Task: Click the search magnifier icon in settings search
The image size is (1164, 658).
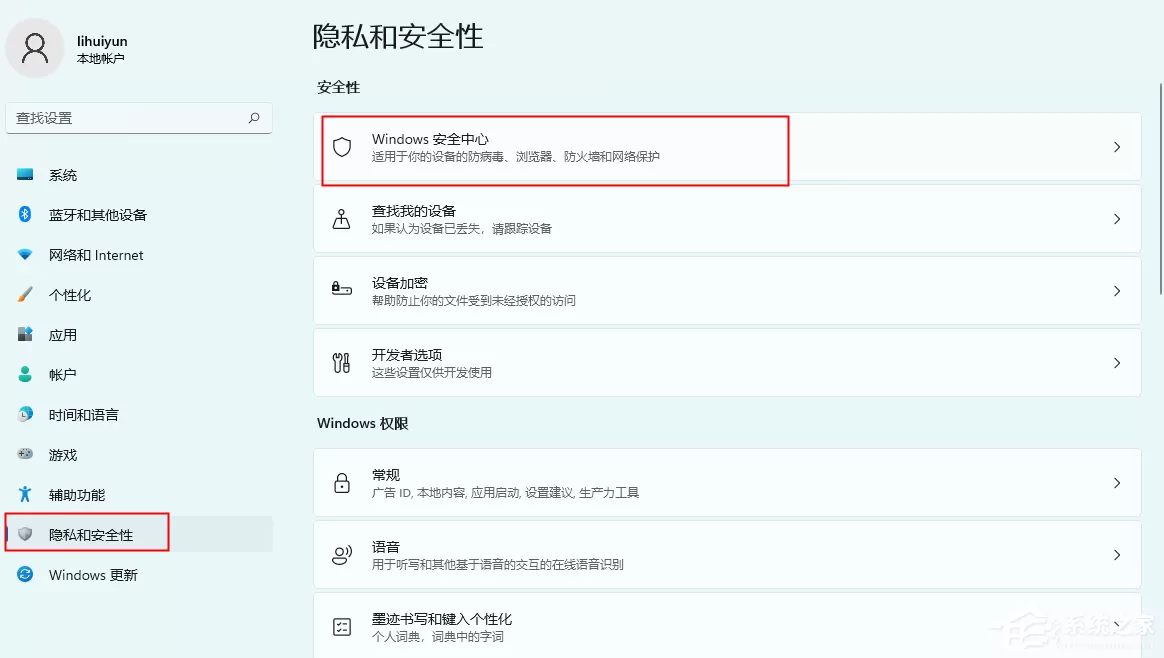Action: (x=254, y=117)
